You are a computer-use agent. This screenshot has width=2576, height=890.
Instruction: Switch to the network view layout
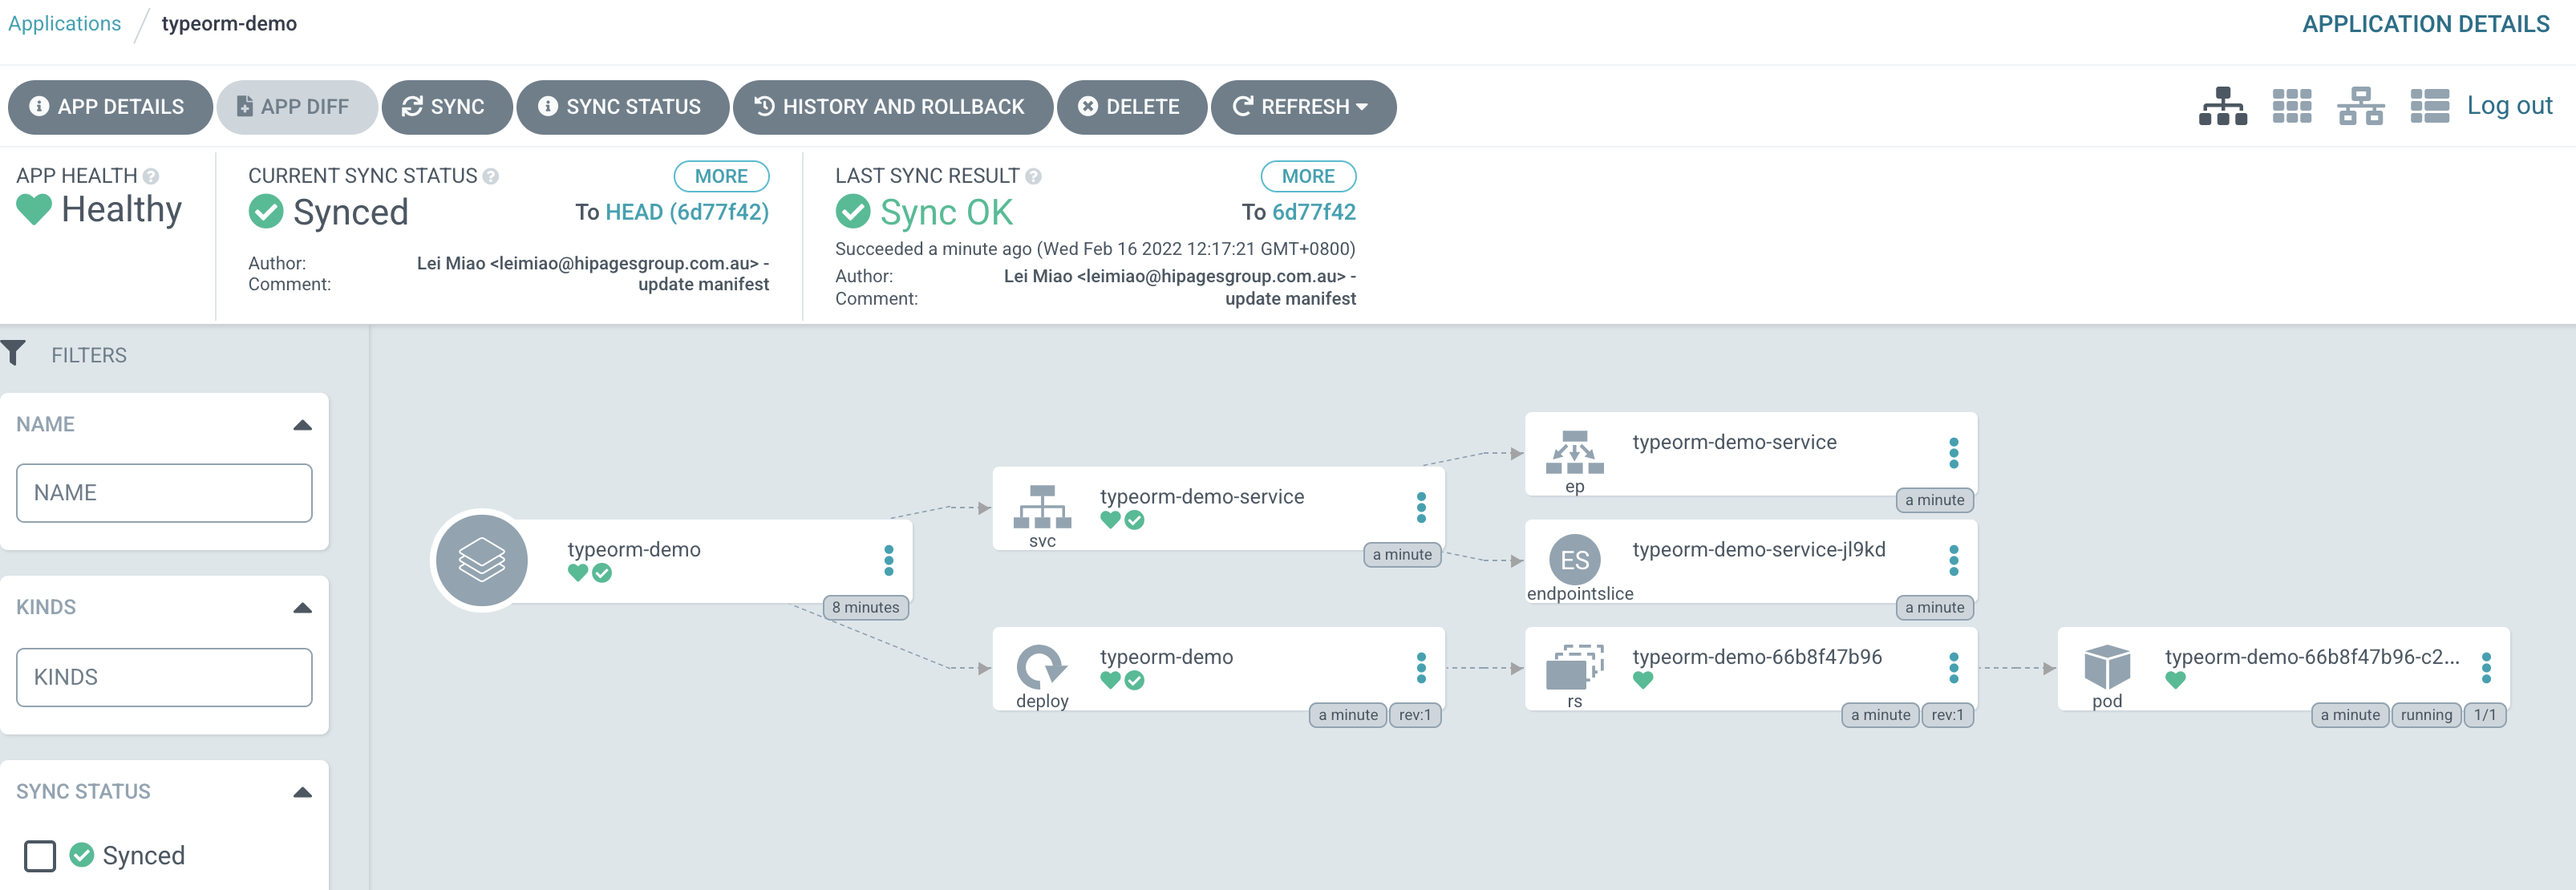pos(2360,106)
